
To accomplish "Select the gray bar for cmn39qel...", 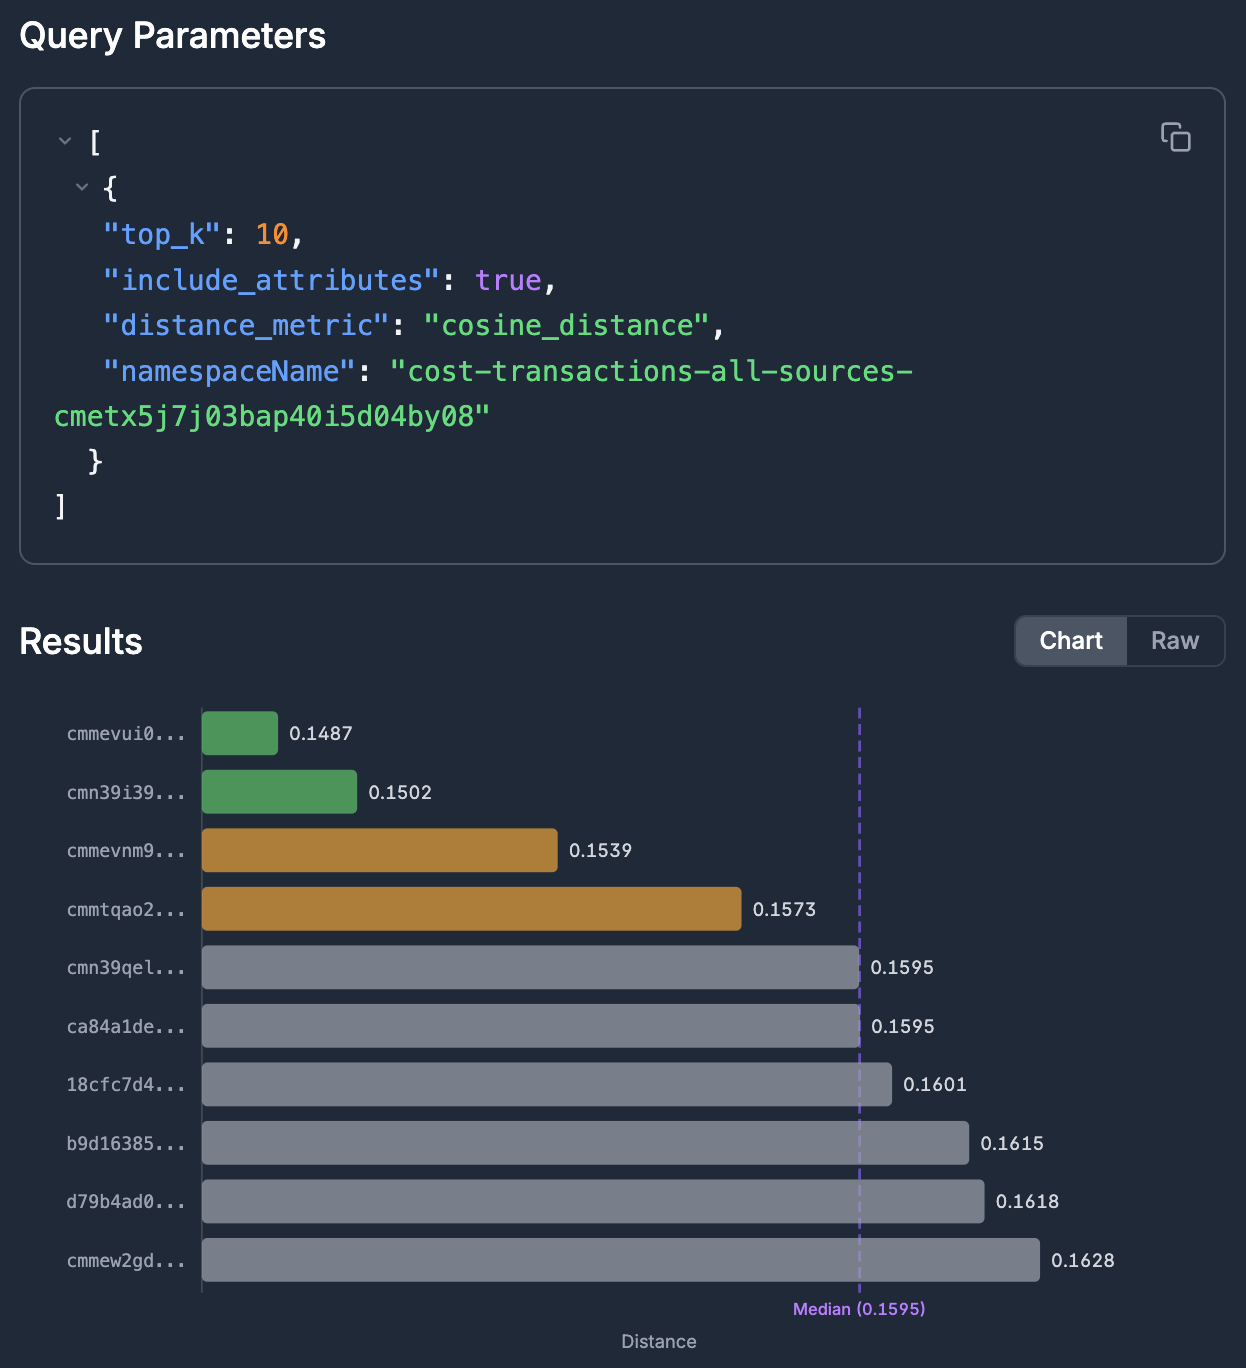I will pyautogui.click(x=531, y=967).
